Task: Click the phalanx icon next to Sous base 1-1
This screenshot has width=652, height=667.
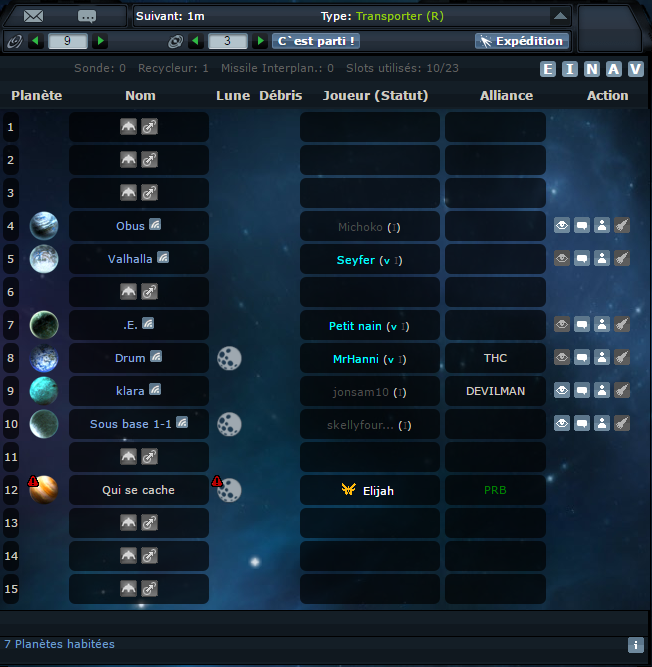Action: click(x=182, y=422)
